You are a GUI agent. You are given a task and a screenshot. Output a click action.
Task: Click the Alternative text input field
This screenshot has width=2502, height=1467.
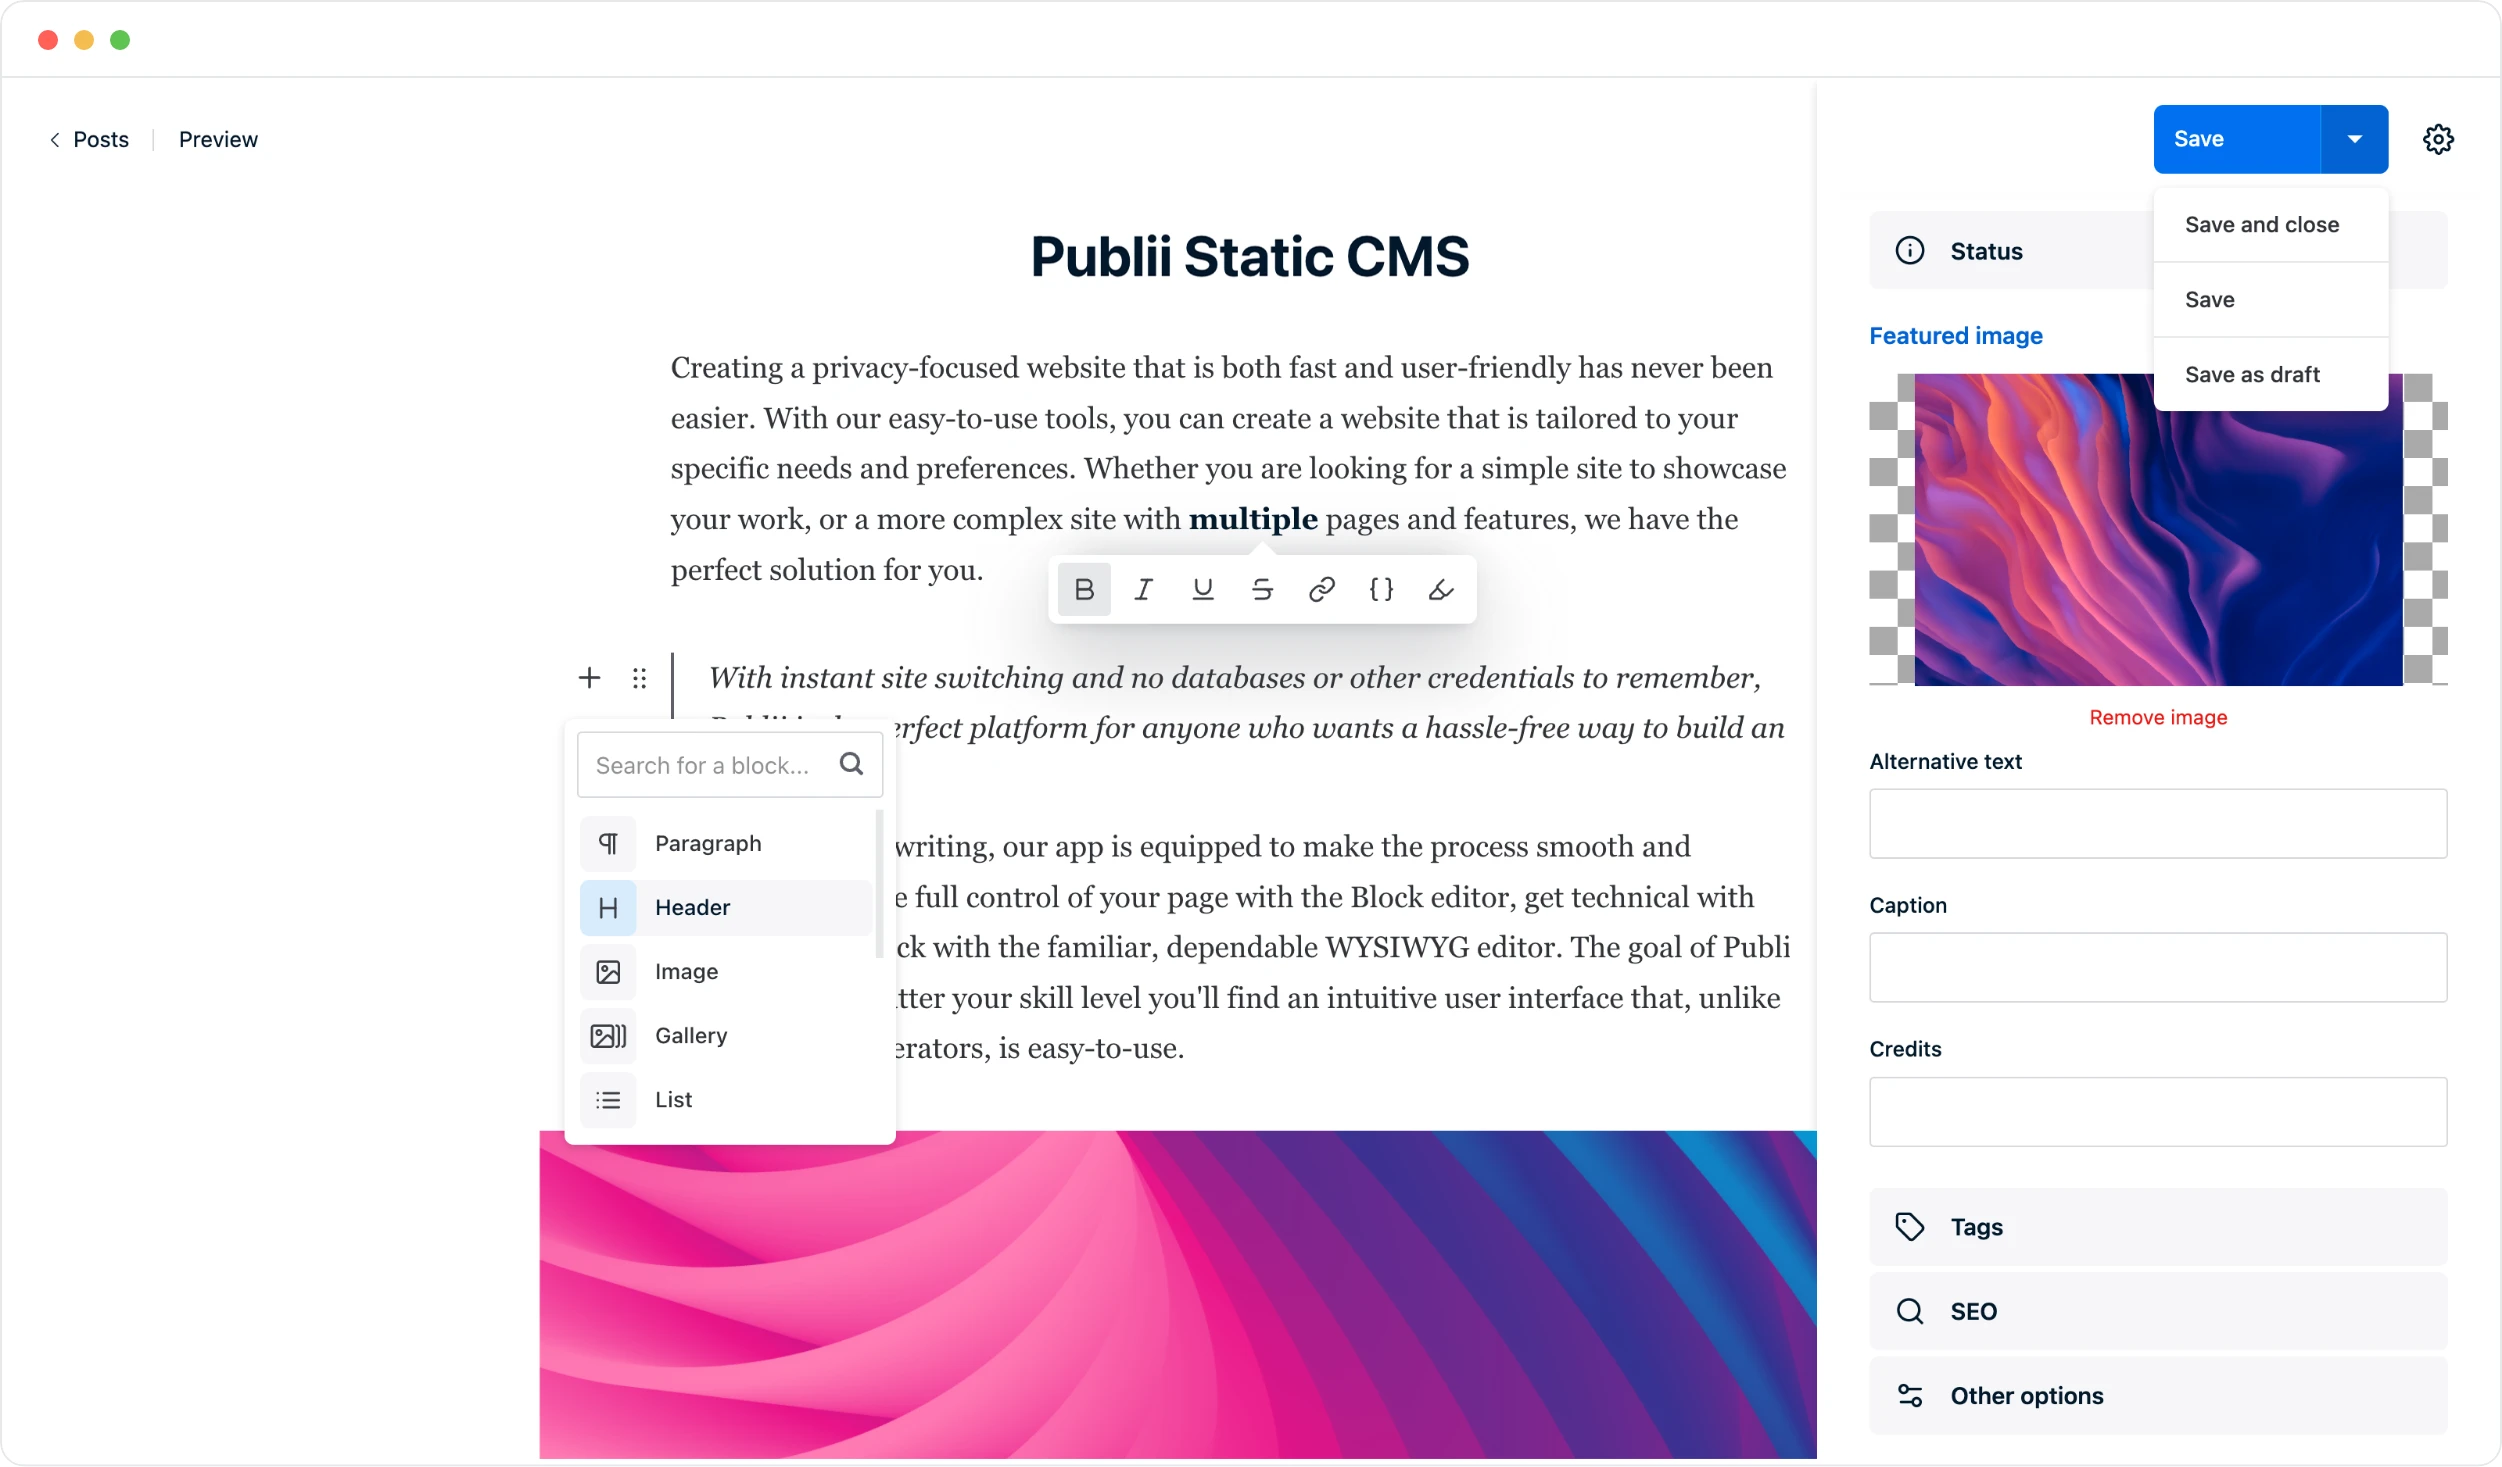tap(2158, 823)
